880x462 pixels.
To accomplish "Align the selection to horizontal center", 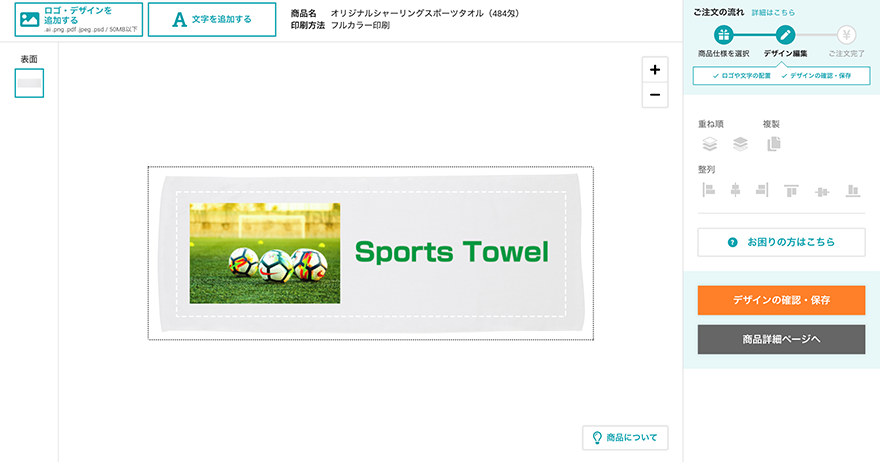I will pyautogui.click(x=735, y=190).
